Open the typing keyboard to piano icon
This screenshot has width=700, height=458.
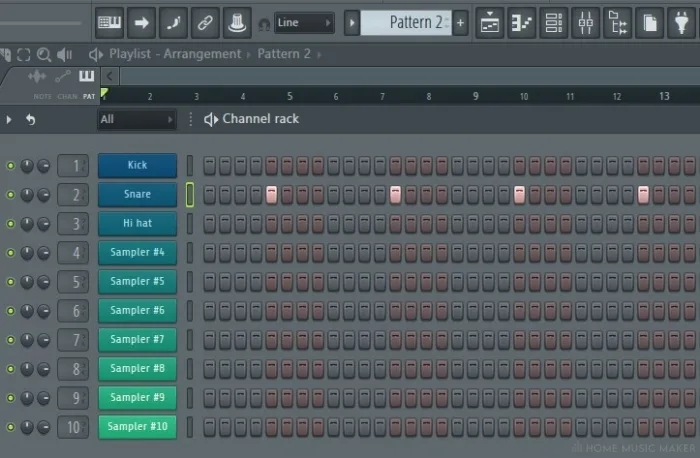click(x=109, y=22)
